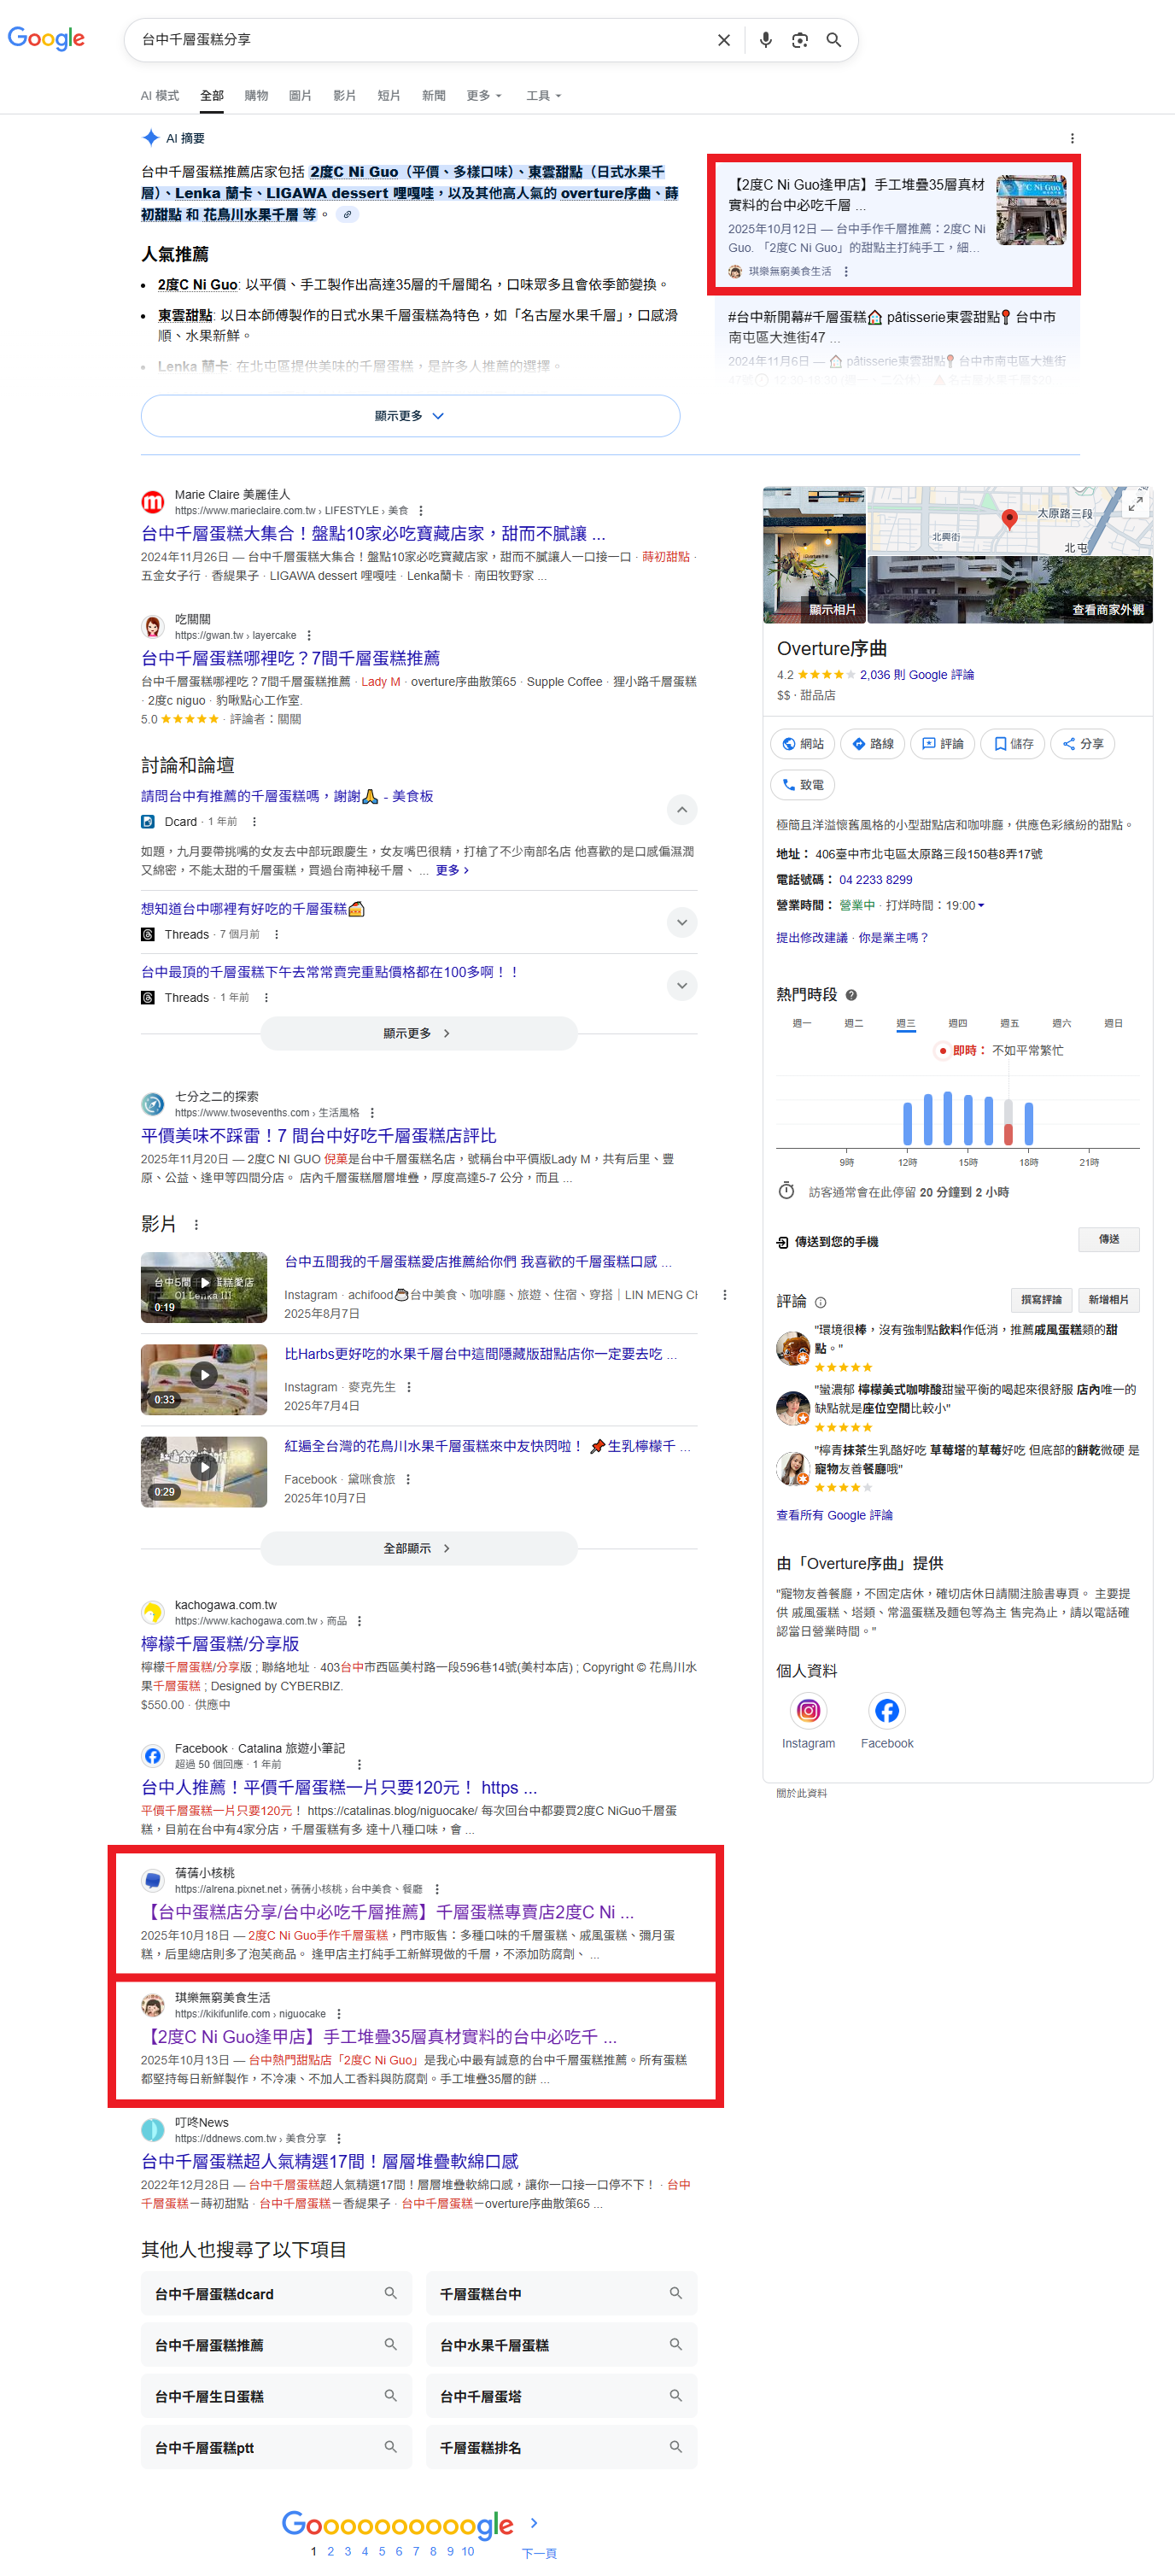Select 週五 in popular times
The width and height of the screenshot is (1175, 2576).
(1009, 1023)
